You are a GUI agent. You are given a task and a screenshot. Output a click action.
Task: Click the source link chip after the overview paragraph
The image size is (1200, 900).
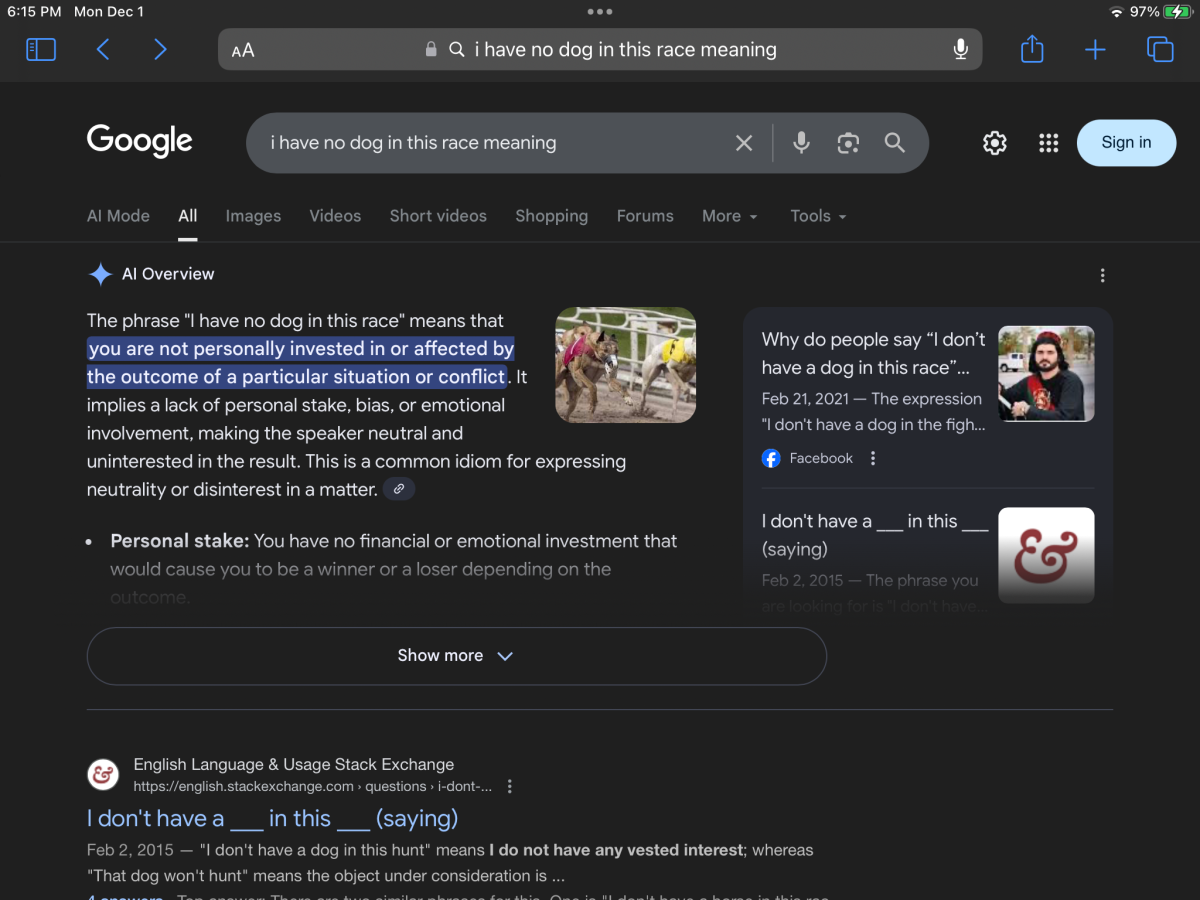[399, 489]
